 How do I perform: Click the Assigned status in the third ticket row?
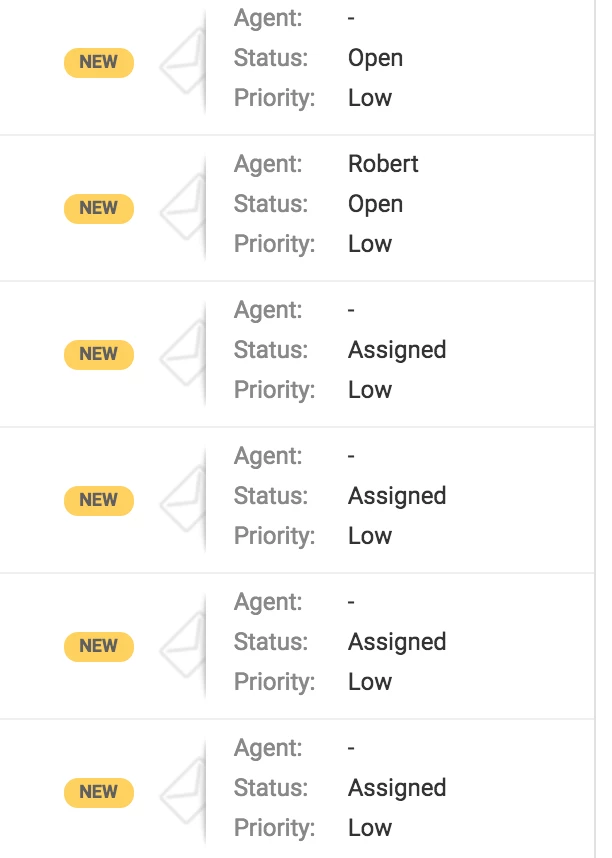(397, 351)
